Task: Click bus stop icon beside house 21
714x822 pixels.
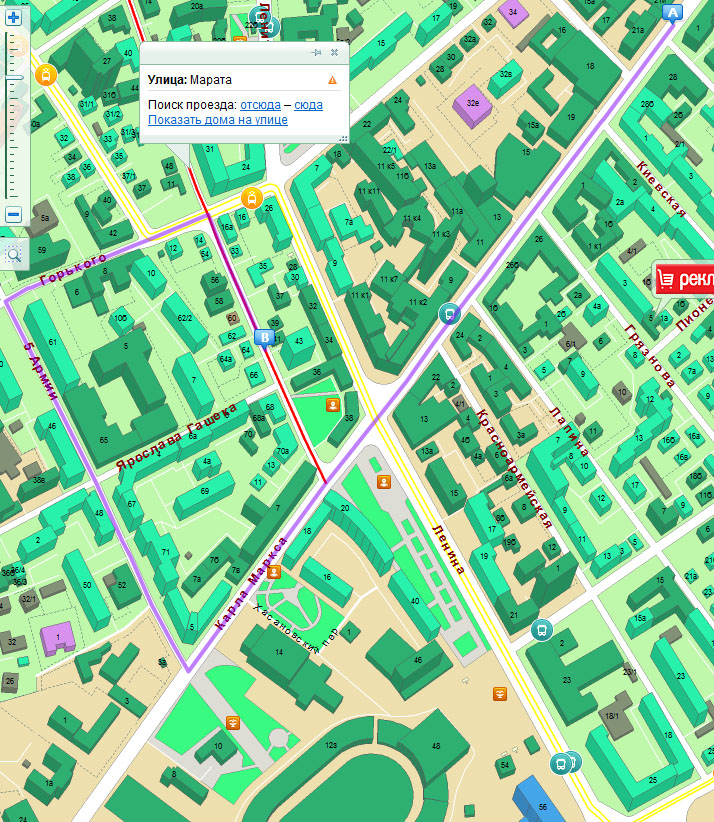Action: coord(542,630)
